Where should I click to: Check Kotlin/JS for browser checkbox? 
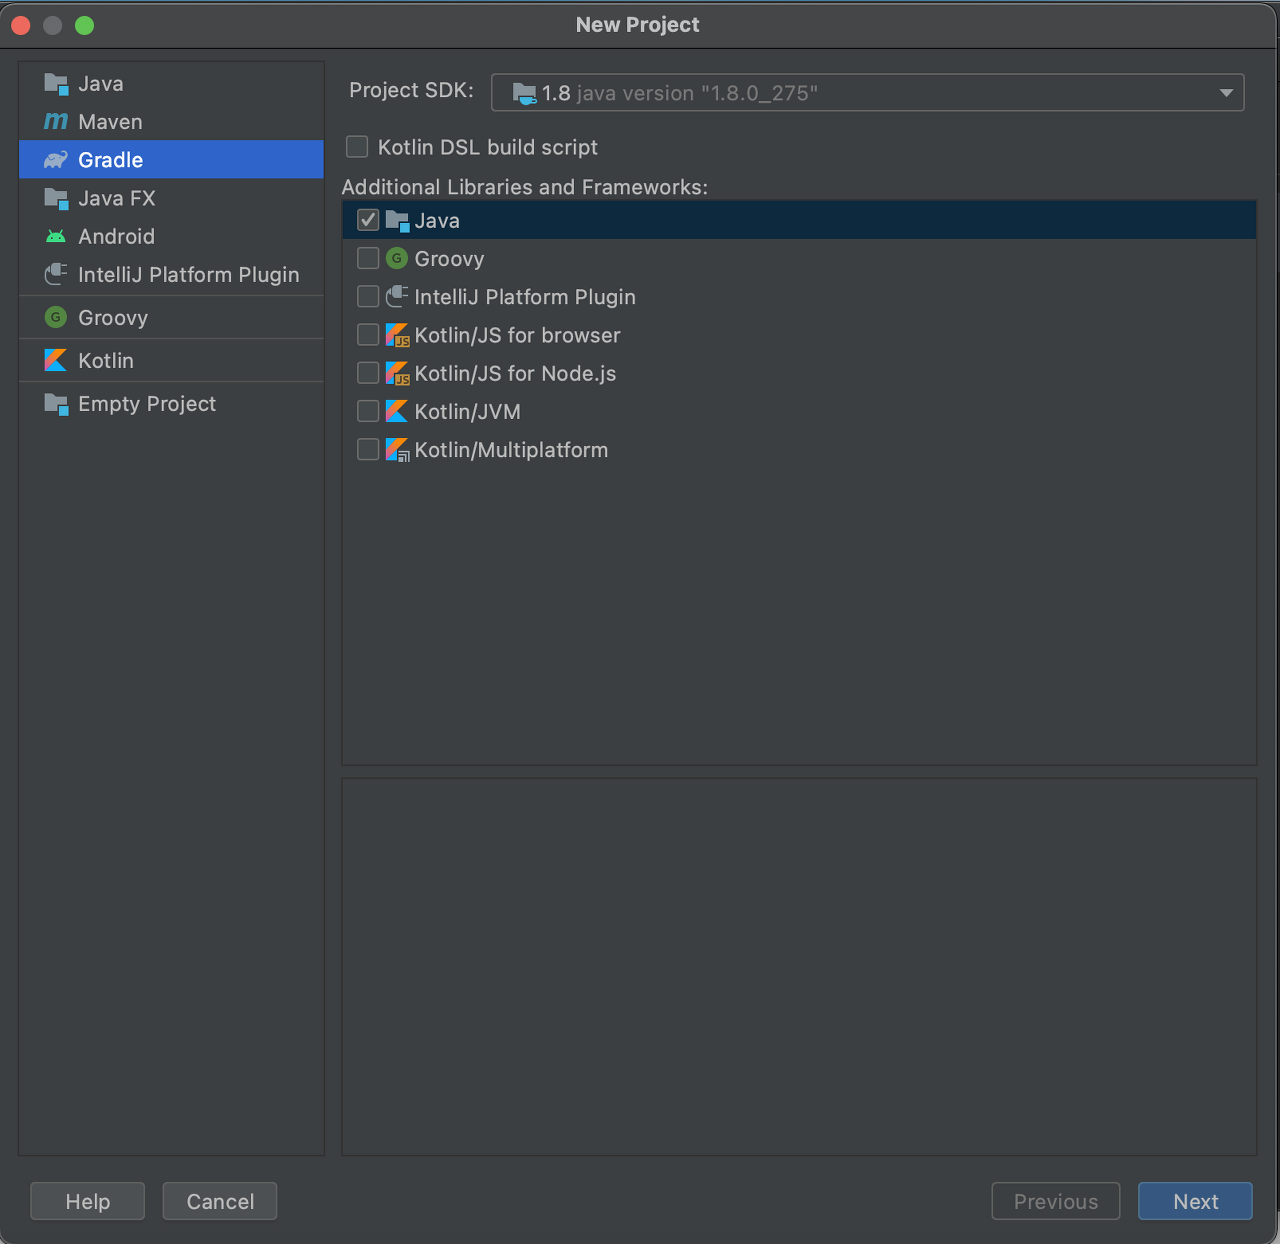click(x=368, y=334)
